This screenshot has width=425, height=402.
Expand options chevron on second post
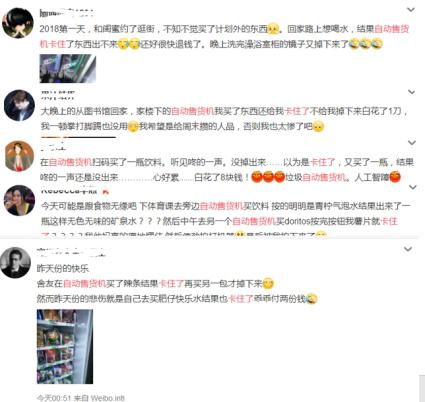pos(412,92)
